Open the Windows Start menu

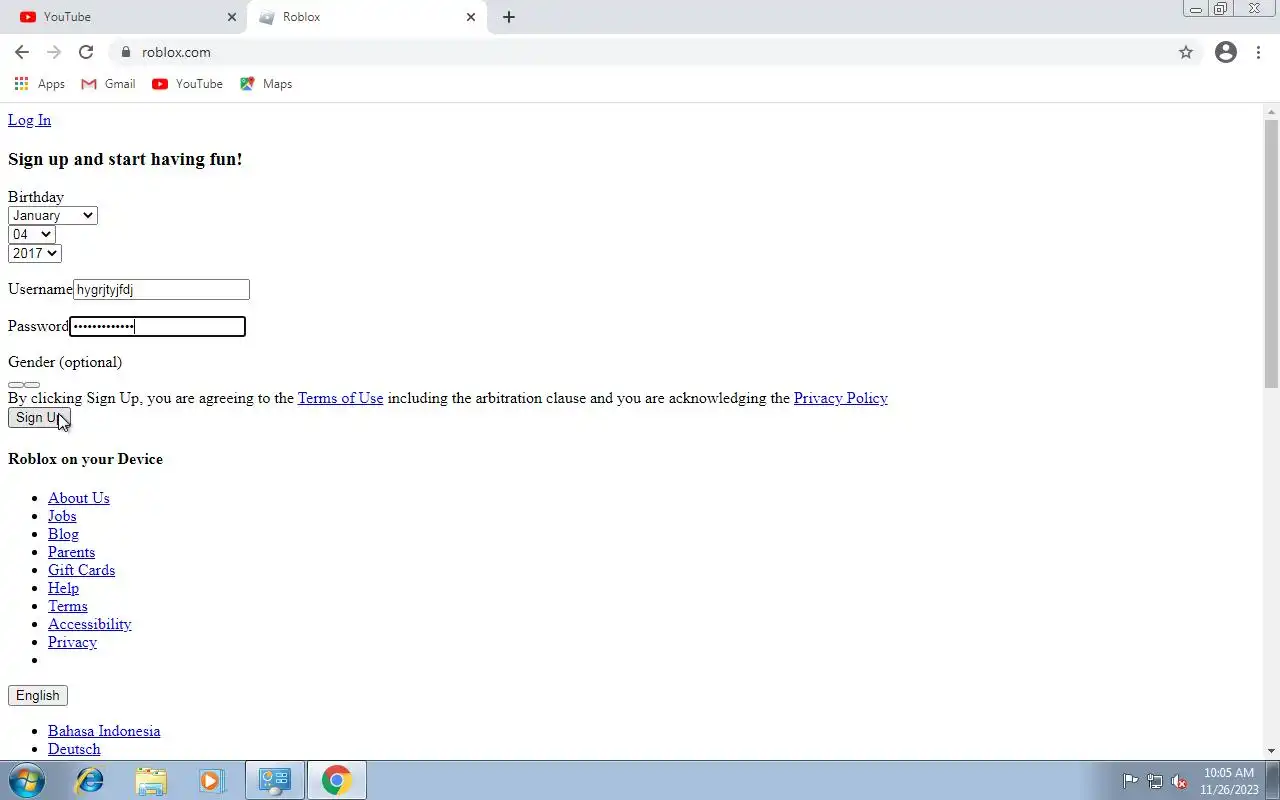point(26,780)
